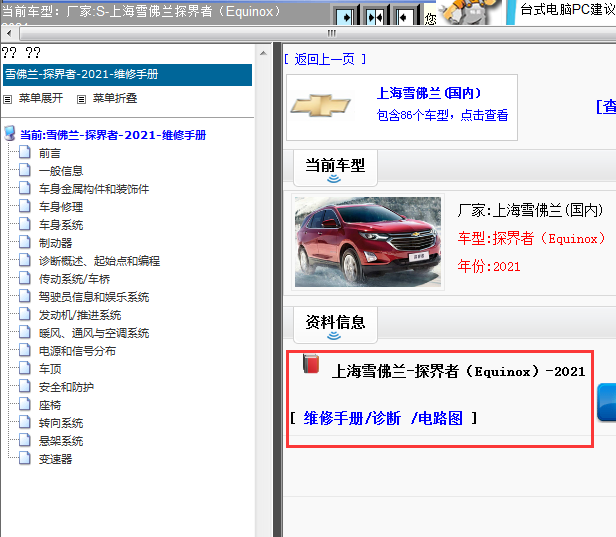
Task: Open 车身金属构件和装饰件 tree item
Action: (94, 189)
